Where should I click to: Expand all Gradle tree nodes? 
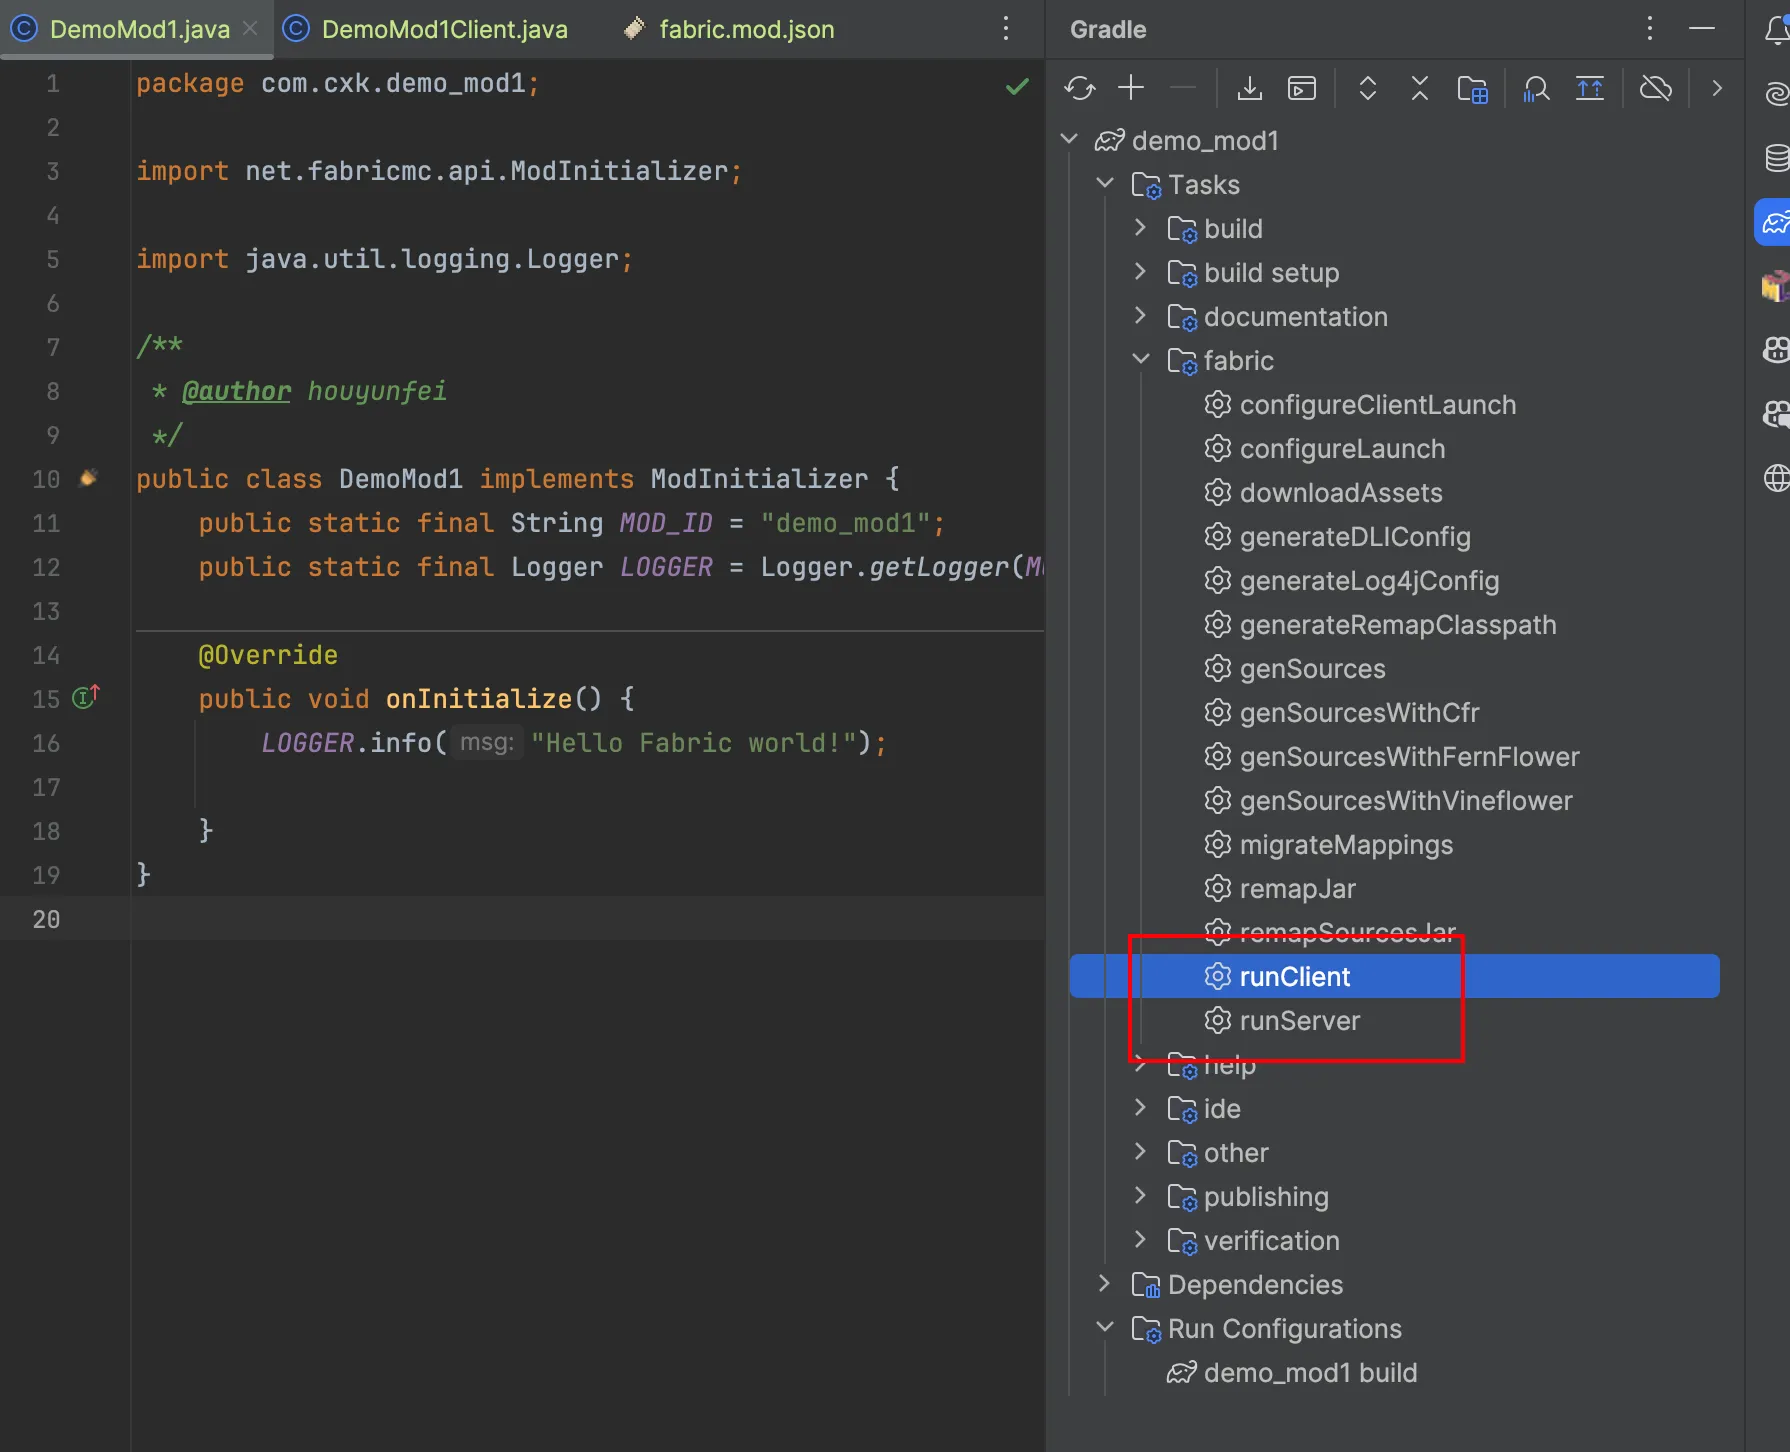1368,89
